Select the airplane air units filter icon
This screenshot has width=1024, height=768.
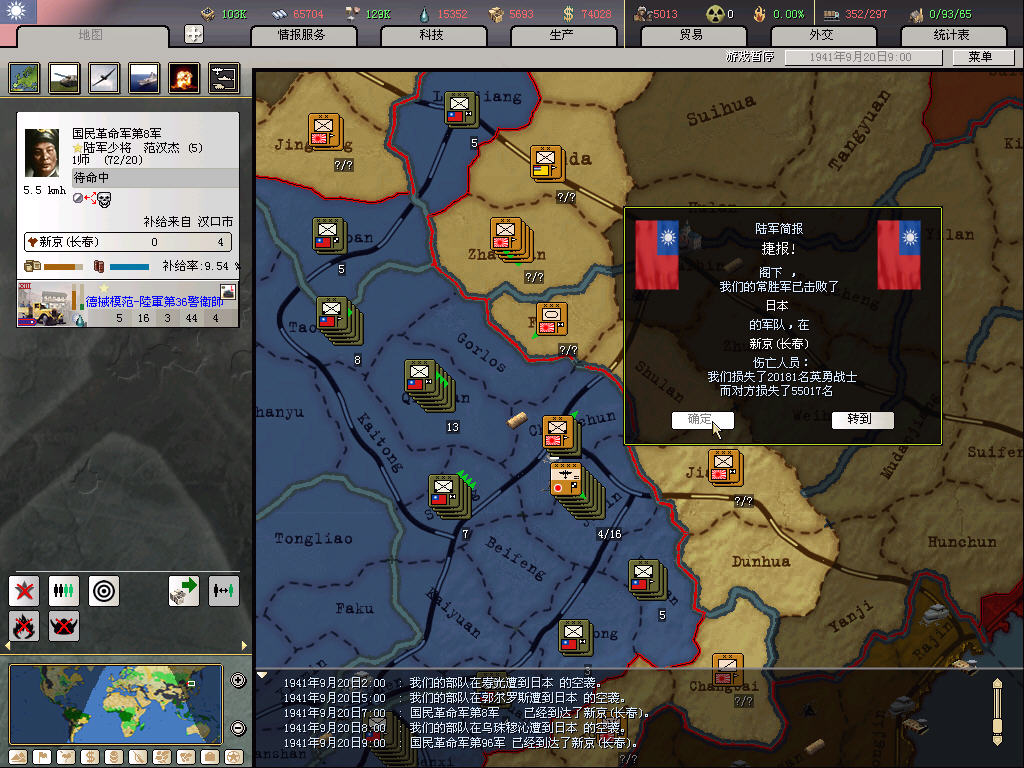click(104, 77)
